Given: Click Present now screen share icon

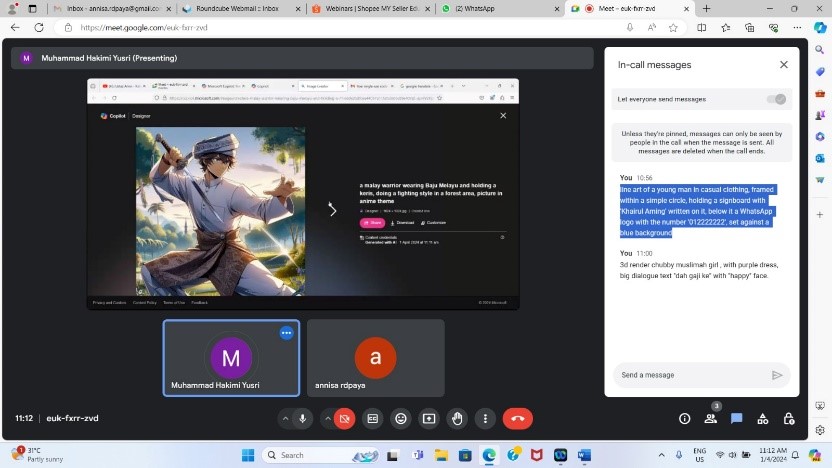Looking at the screenshot, I should tap(429, 419).
